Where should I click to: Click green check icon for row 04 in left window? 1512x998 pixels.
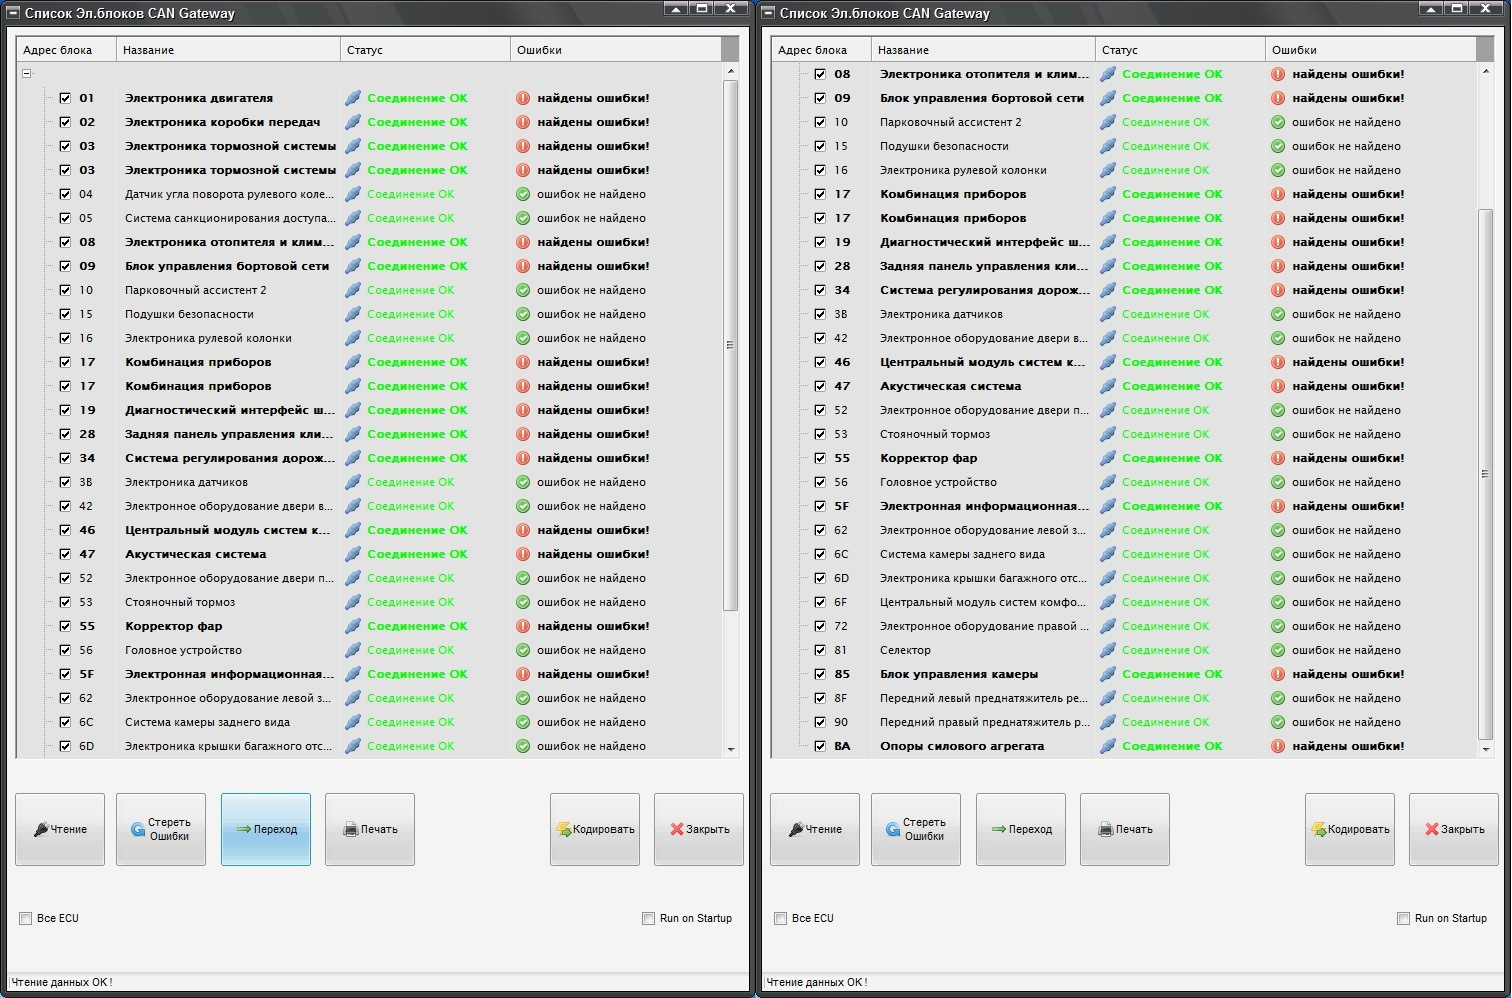point(523,194)
